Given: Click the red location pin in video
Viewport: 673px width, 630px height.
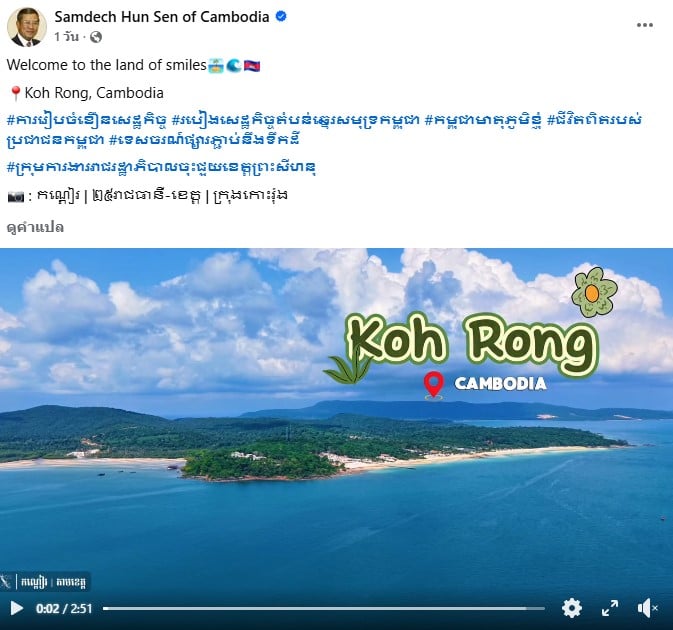Looking at the screenshot, I should pos(434,385).
